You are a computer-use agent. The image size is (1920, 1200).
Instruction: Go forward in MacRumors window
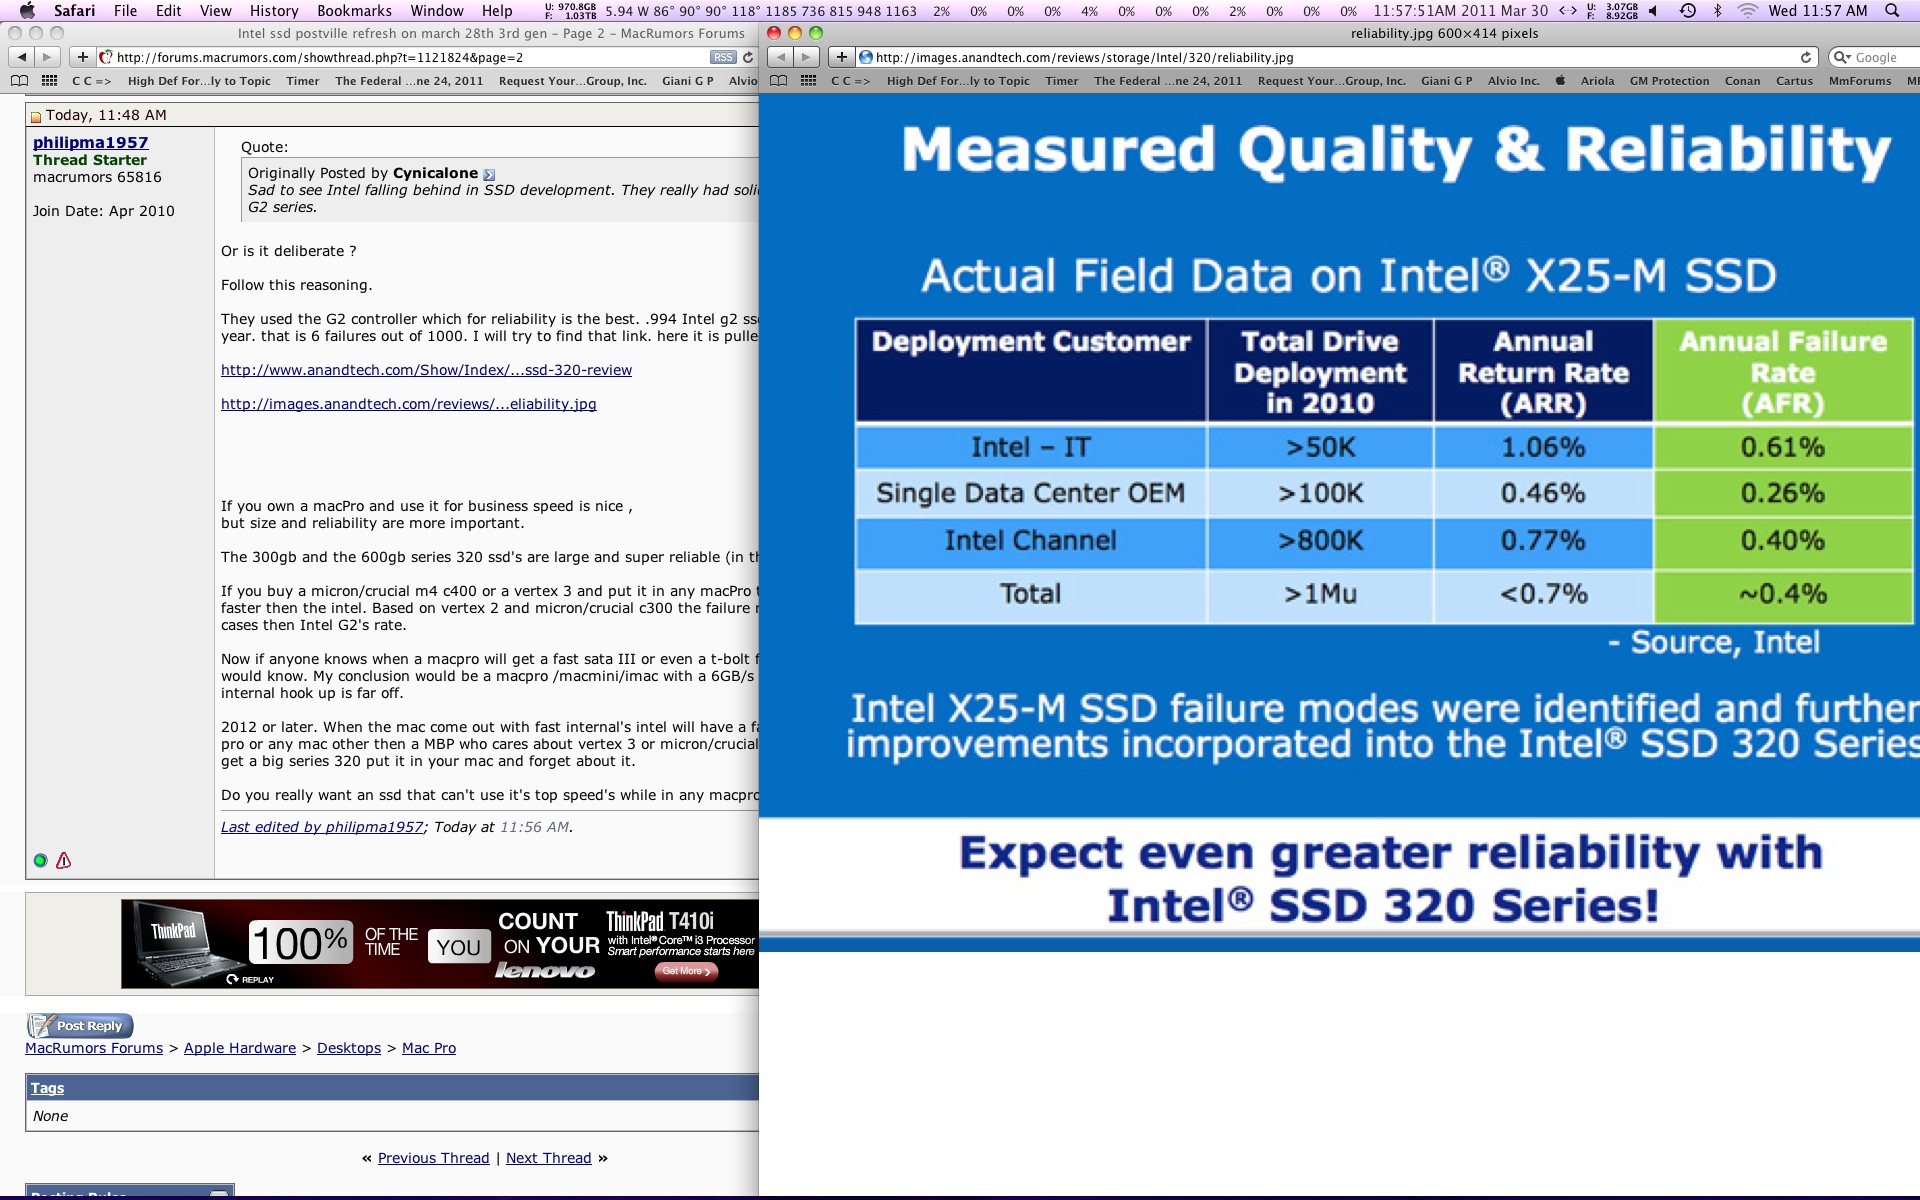46,57
